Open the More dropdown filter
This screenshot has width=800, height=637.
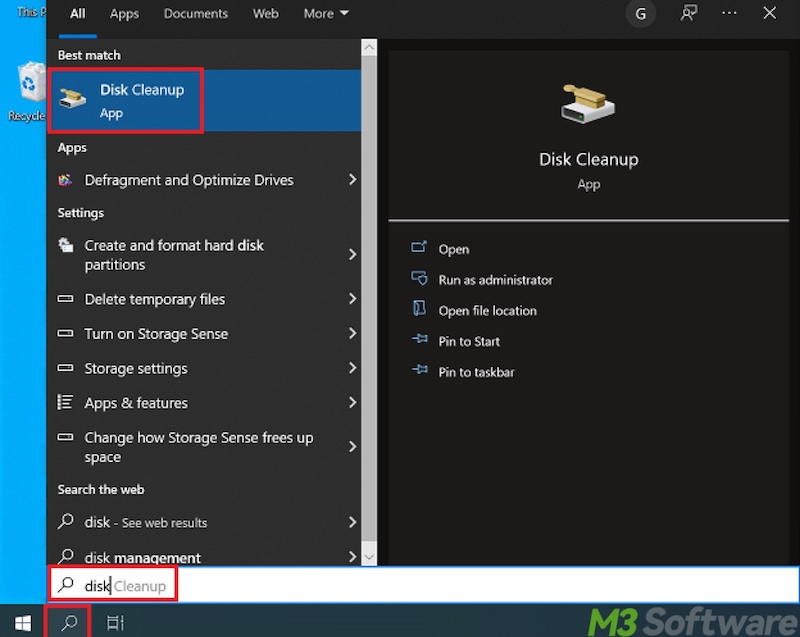coord(326,14)
